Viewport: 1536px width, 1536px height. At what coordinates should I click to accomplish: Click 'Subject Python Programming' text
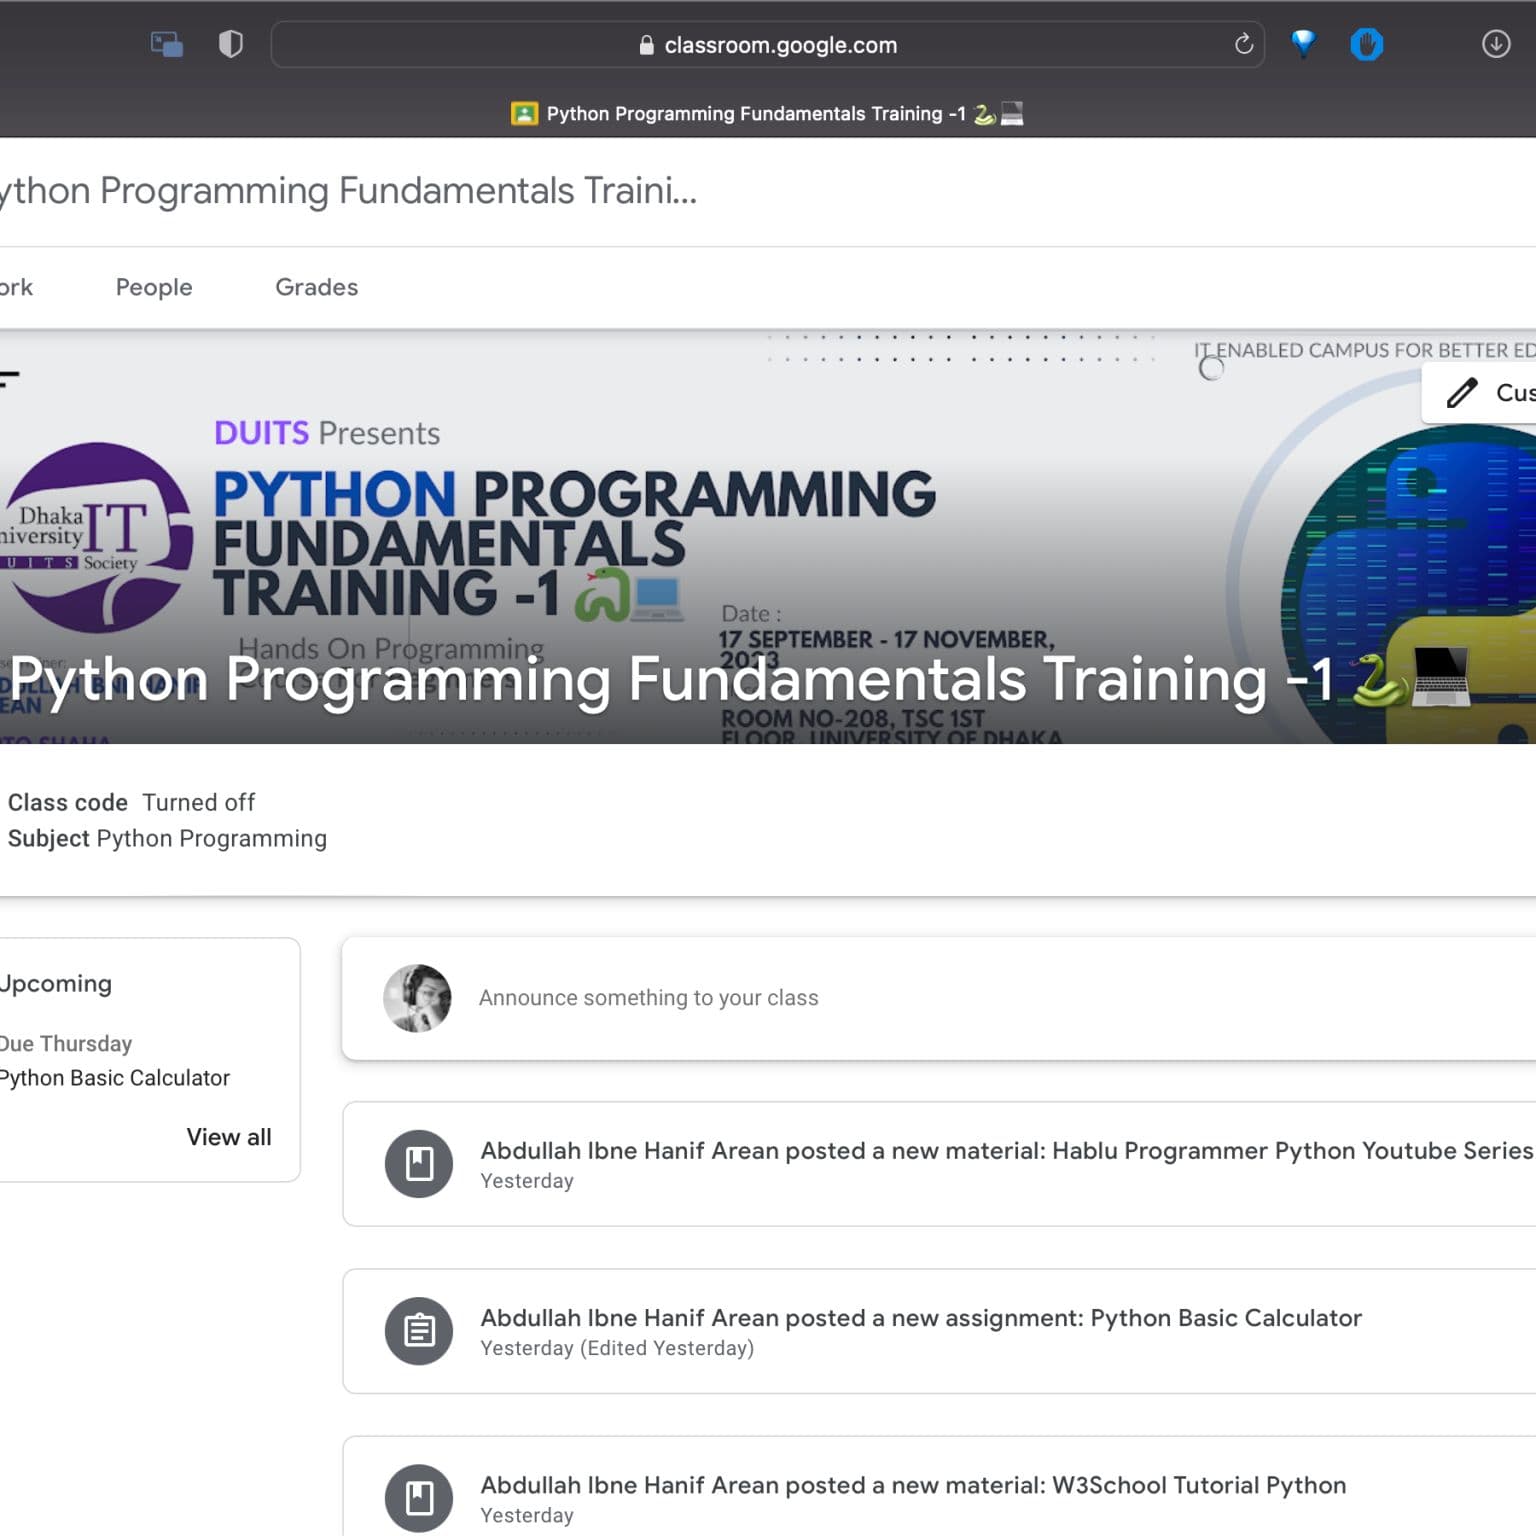click(x=167, y=839)
